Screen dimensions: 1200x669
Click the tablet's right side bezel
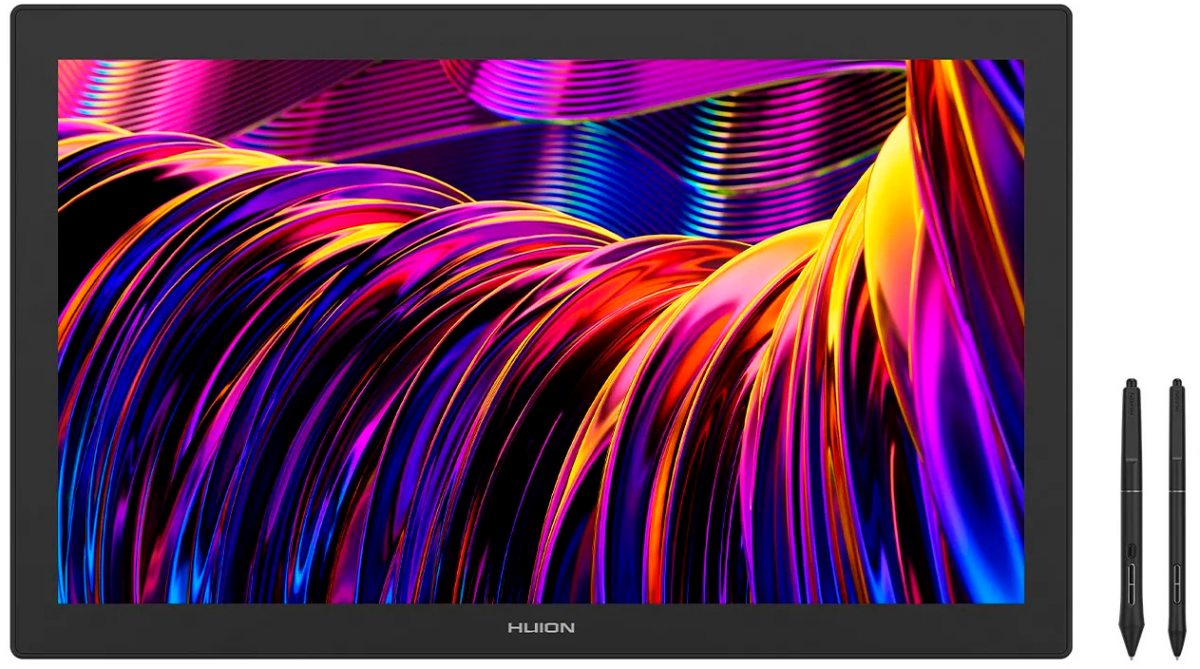coord(1047,331)
